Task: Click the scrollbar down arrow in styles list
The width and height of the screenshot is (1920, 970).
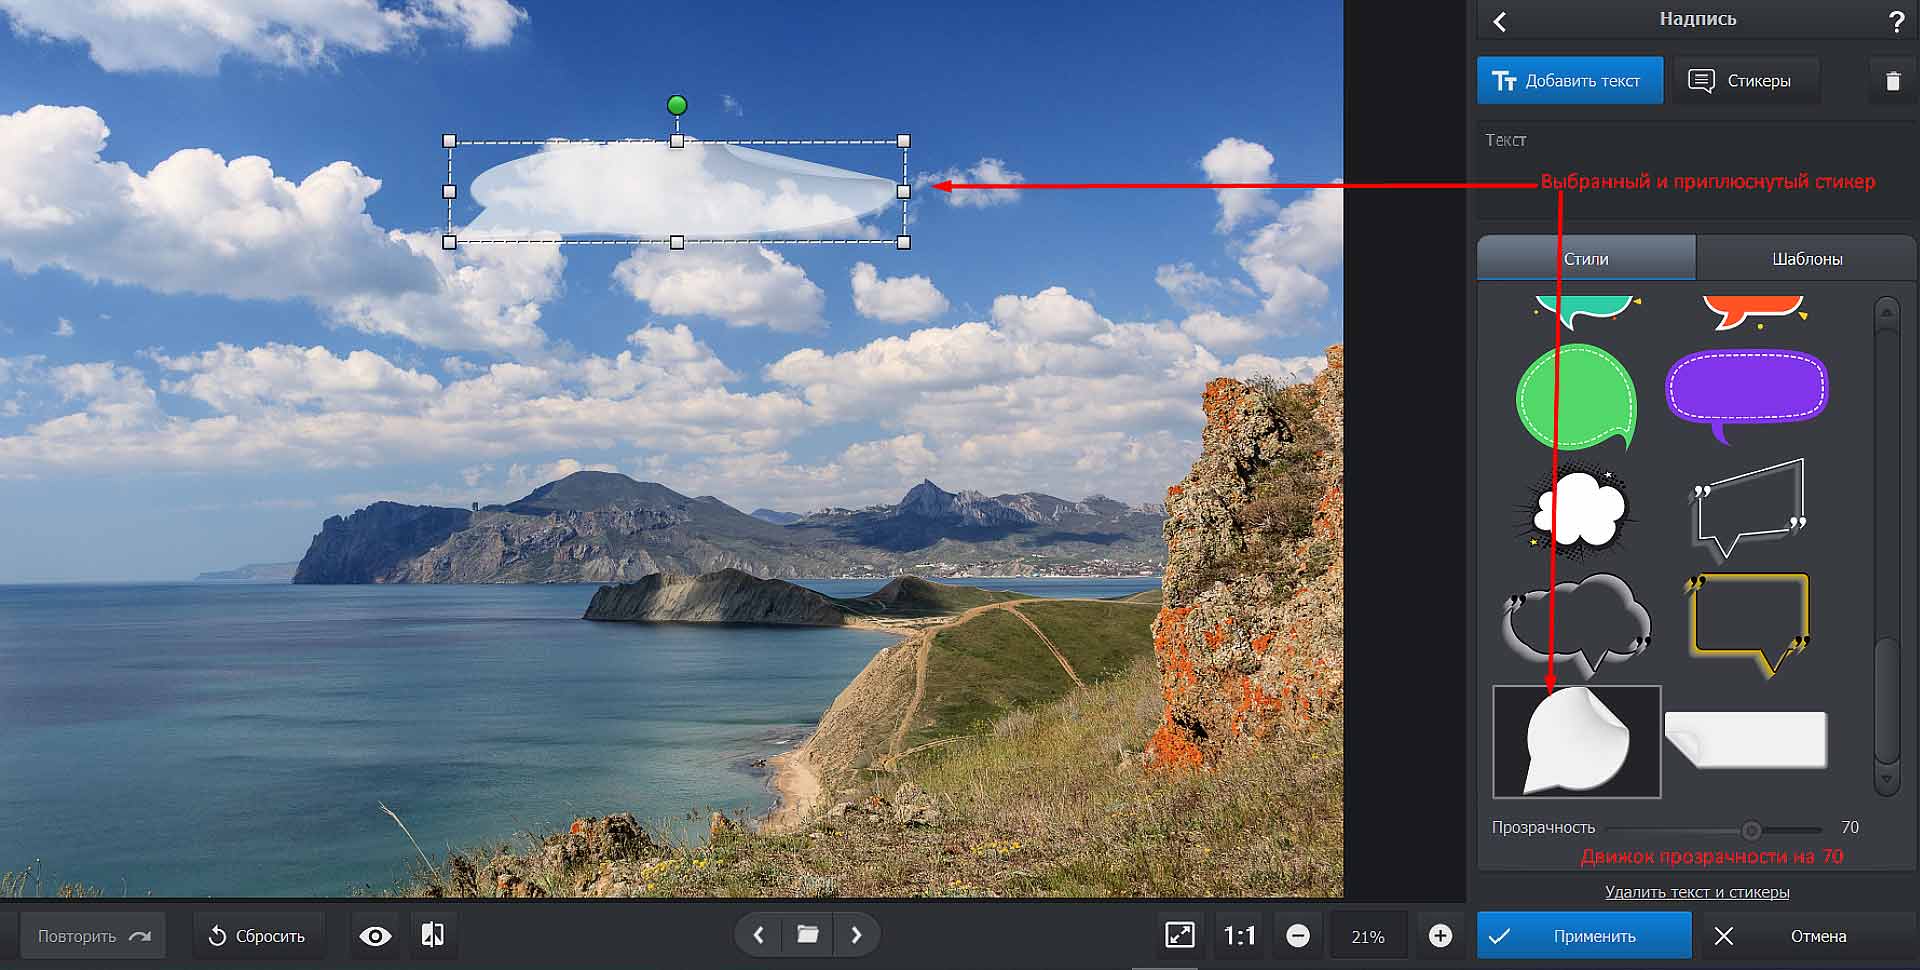Action: click(x=1886, y=780)
